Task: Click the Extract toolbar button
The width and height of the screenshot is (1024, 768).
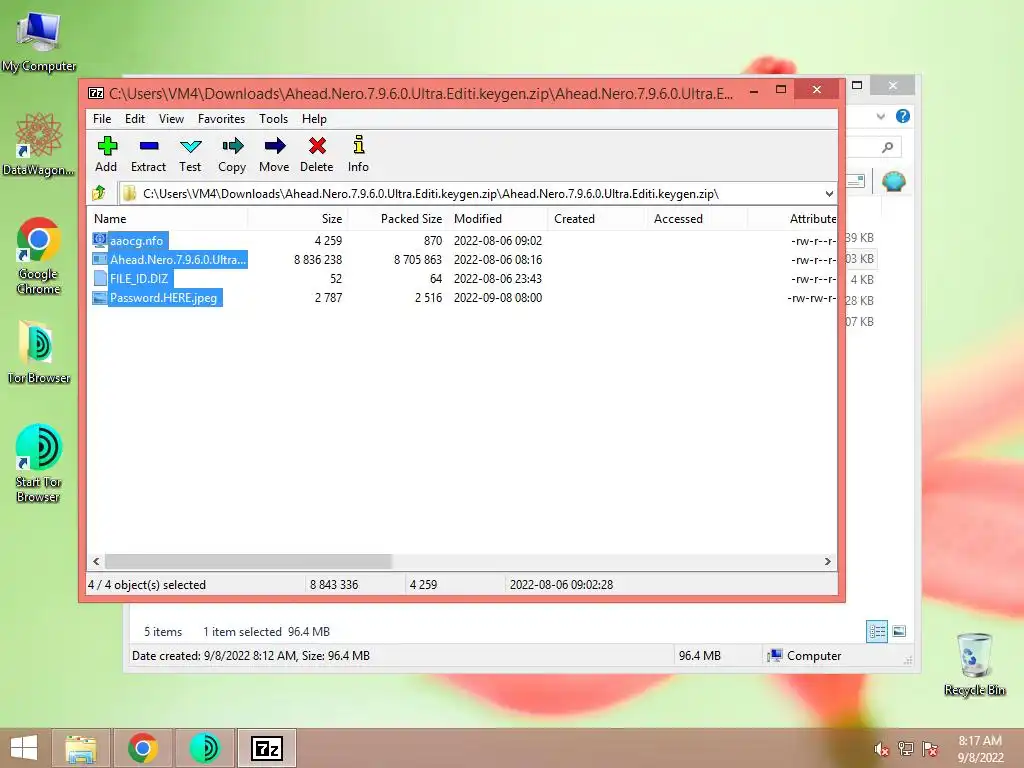Action: pyautogui.click(x=148, y=154)
